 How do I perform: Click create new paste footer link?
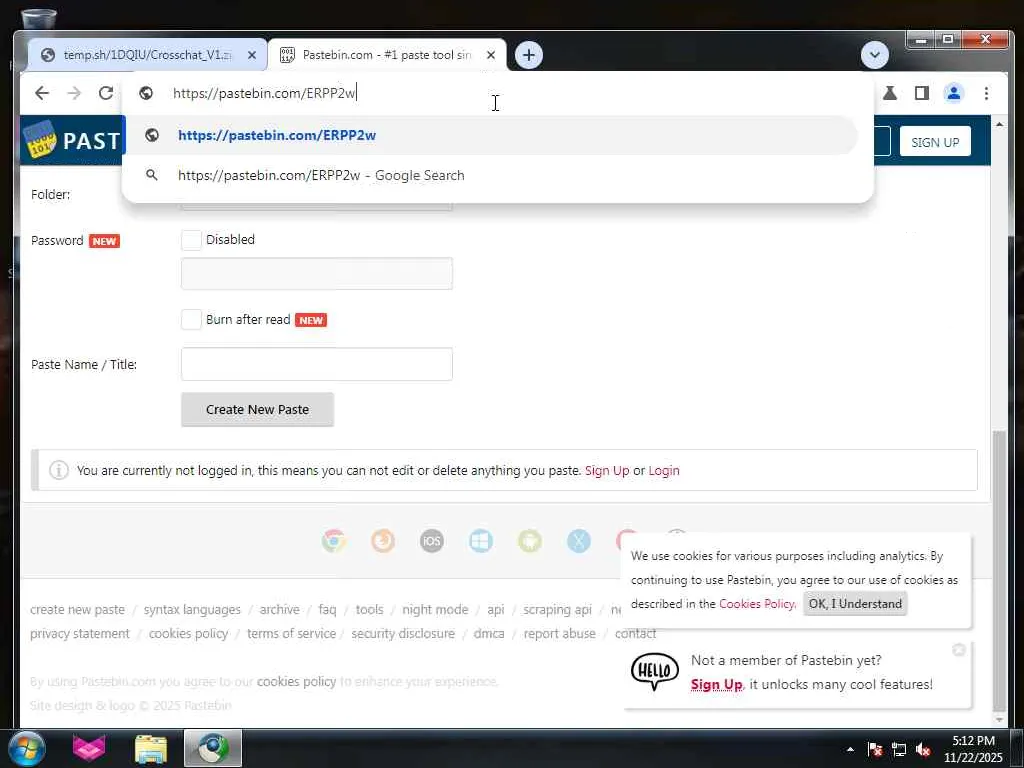(x=77, y=609)
